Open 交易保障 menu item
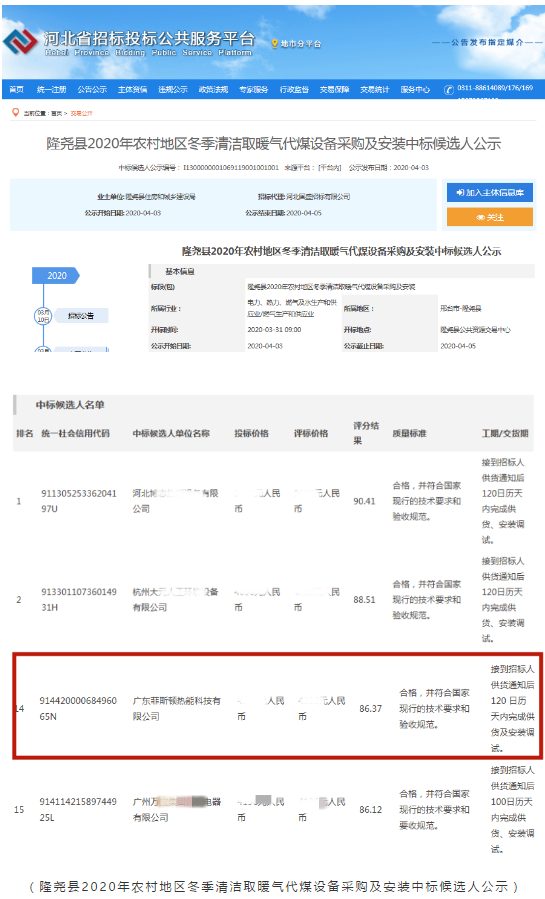Screen dimensions: 545x899 pyautogui.click(x=335, y=89)
